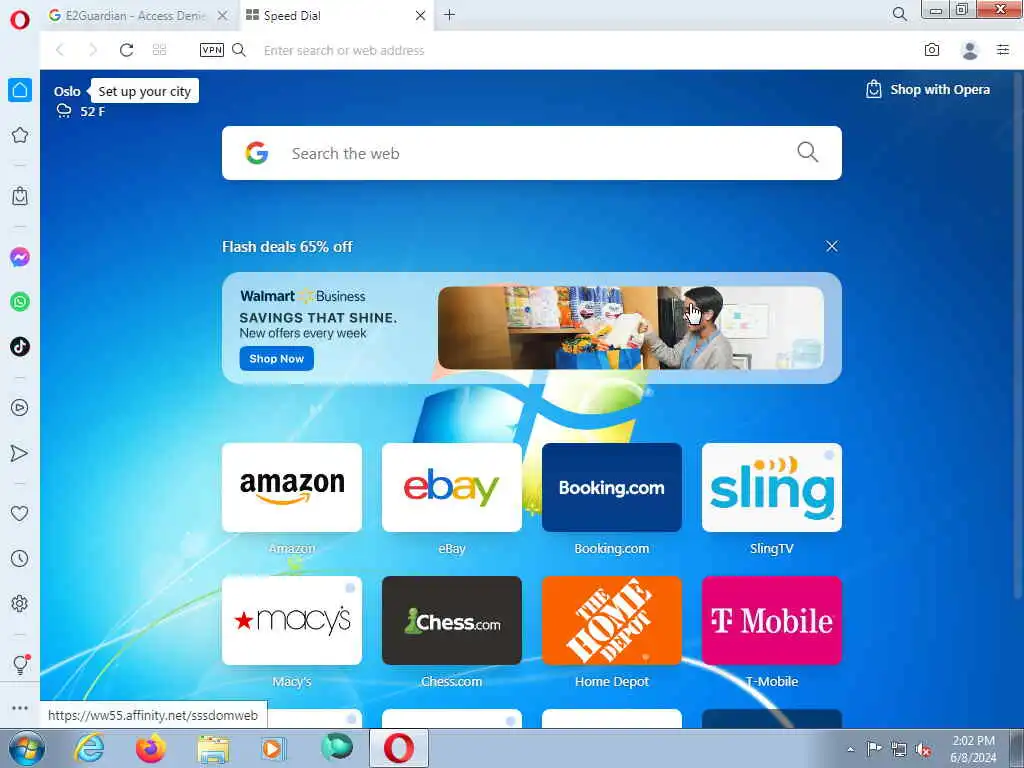Close the E2Guardian tab
Screen dimensions: 1024x768
point(223,16)
